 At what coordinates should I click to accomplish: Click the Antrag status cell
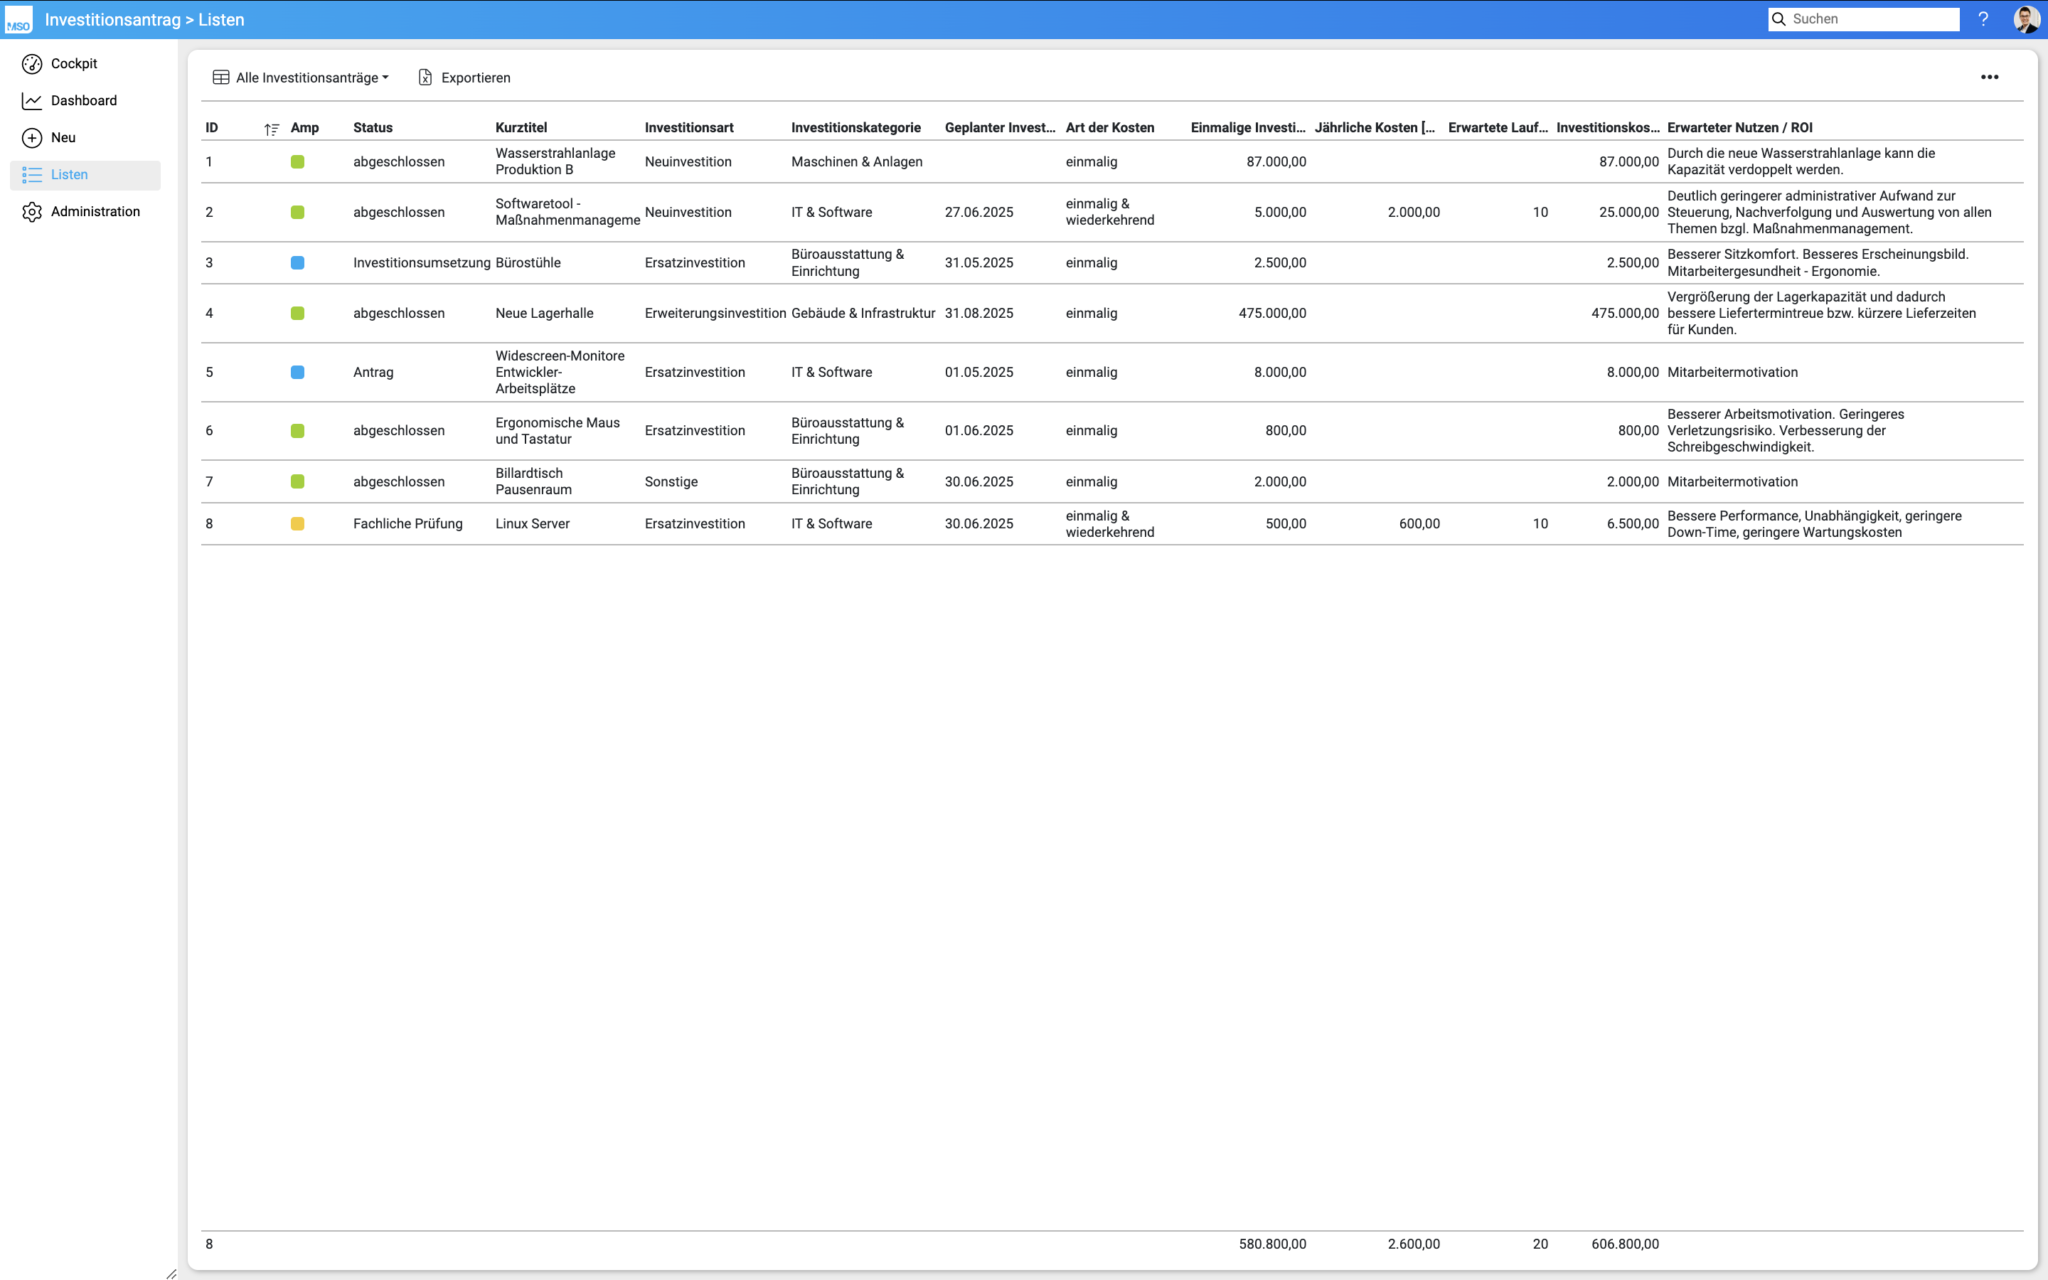click(373, 373)
